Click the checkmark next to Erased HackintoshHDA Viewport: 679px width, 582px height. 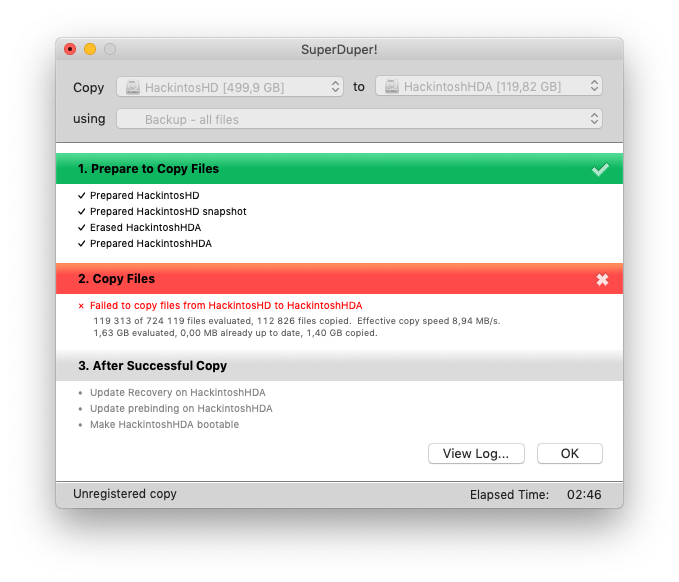click(x=81, y=227)
